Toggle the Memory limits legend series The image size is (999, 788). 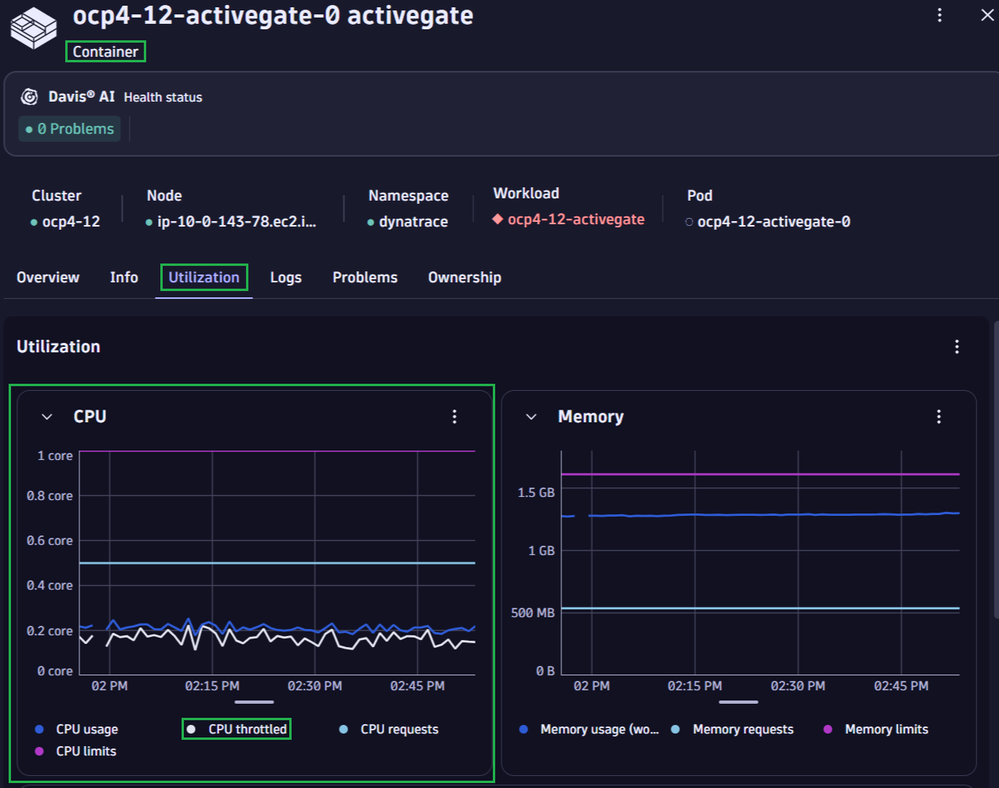(876, 730)
